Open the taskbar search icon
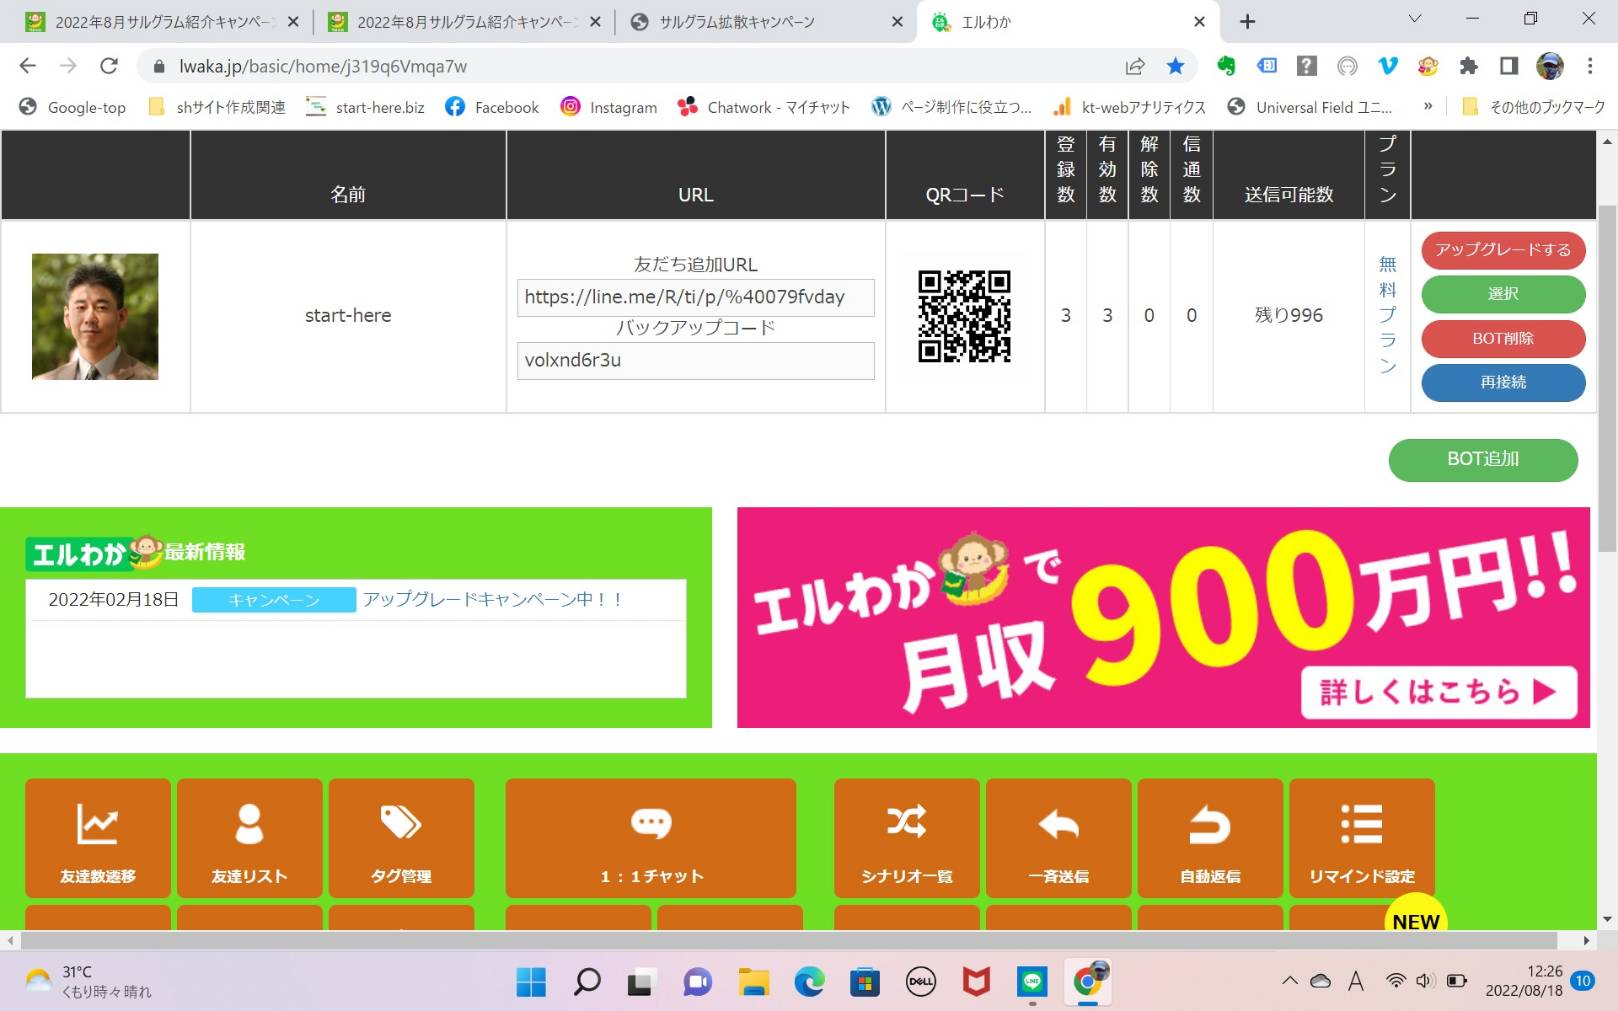Image resolution: width=1618 pixels, height=1011 pixels. [x=587, y=982]
